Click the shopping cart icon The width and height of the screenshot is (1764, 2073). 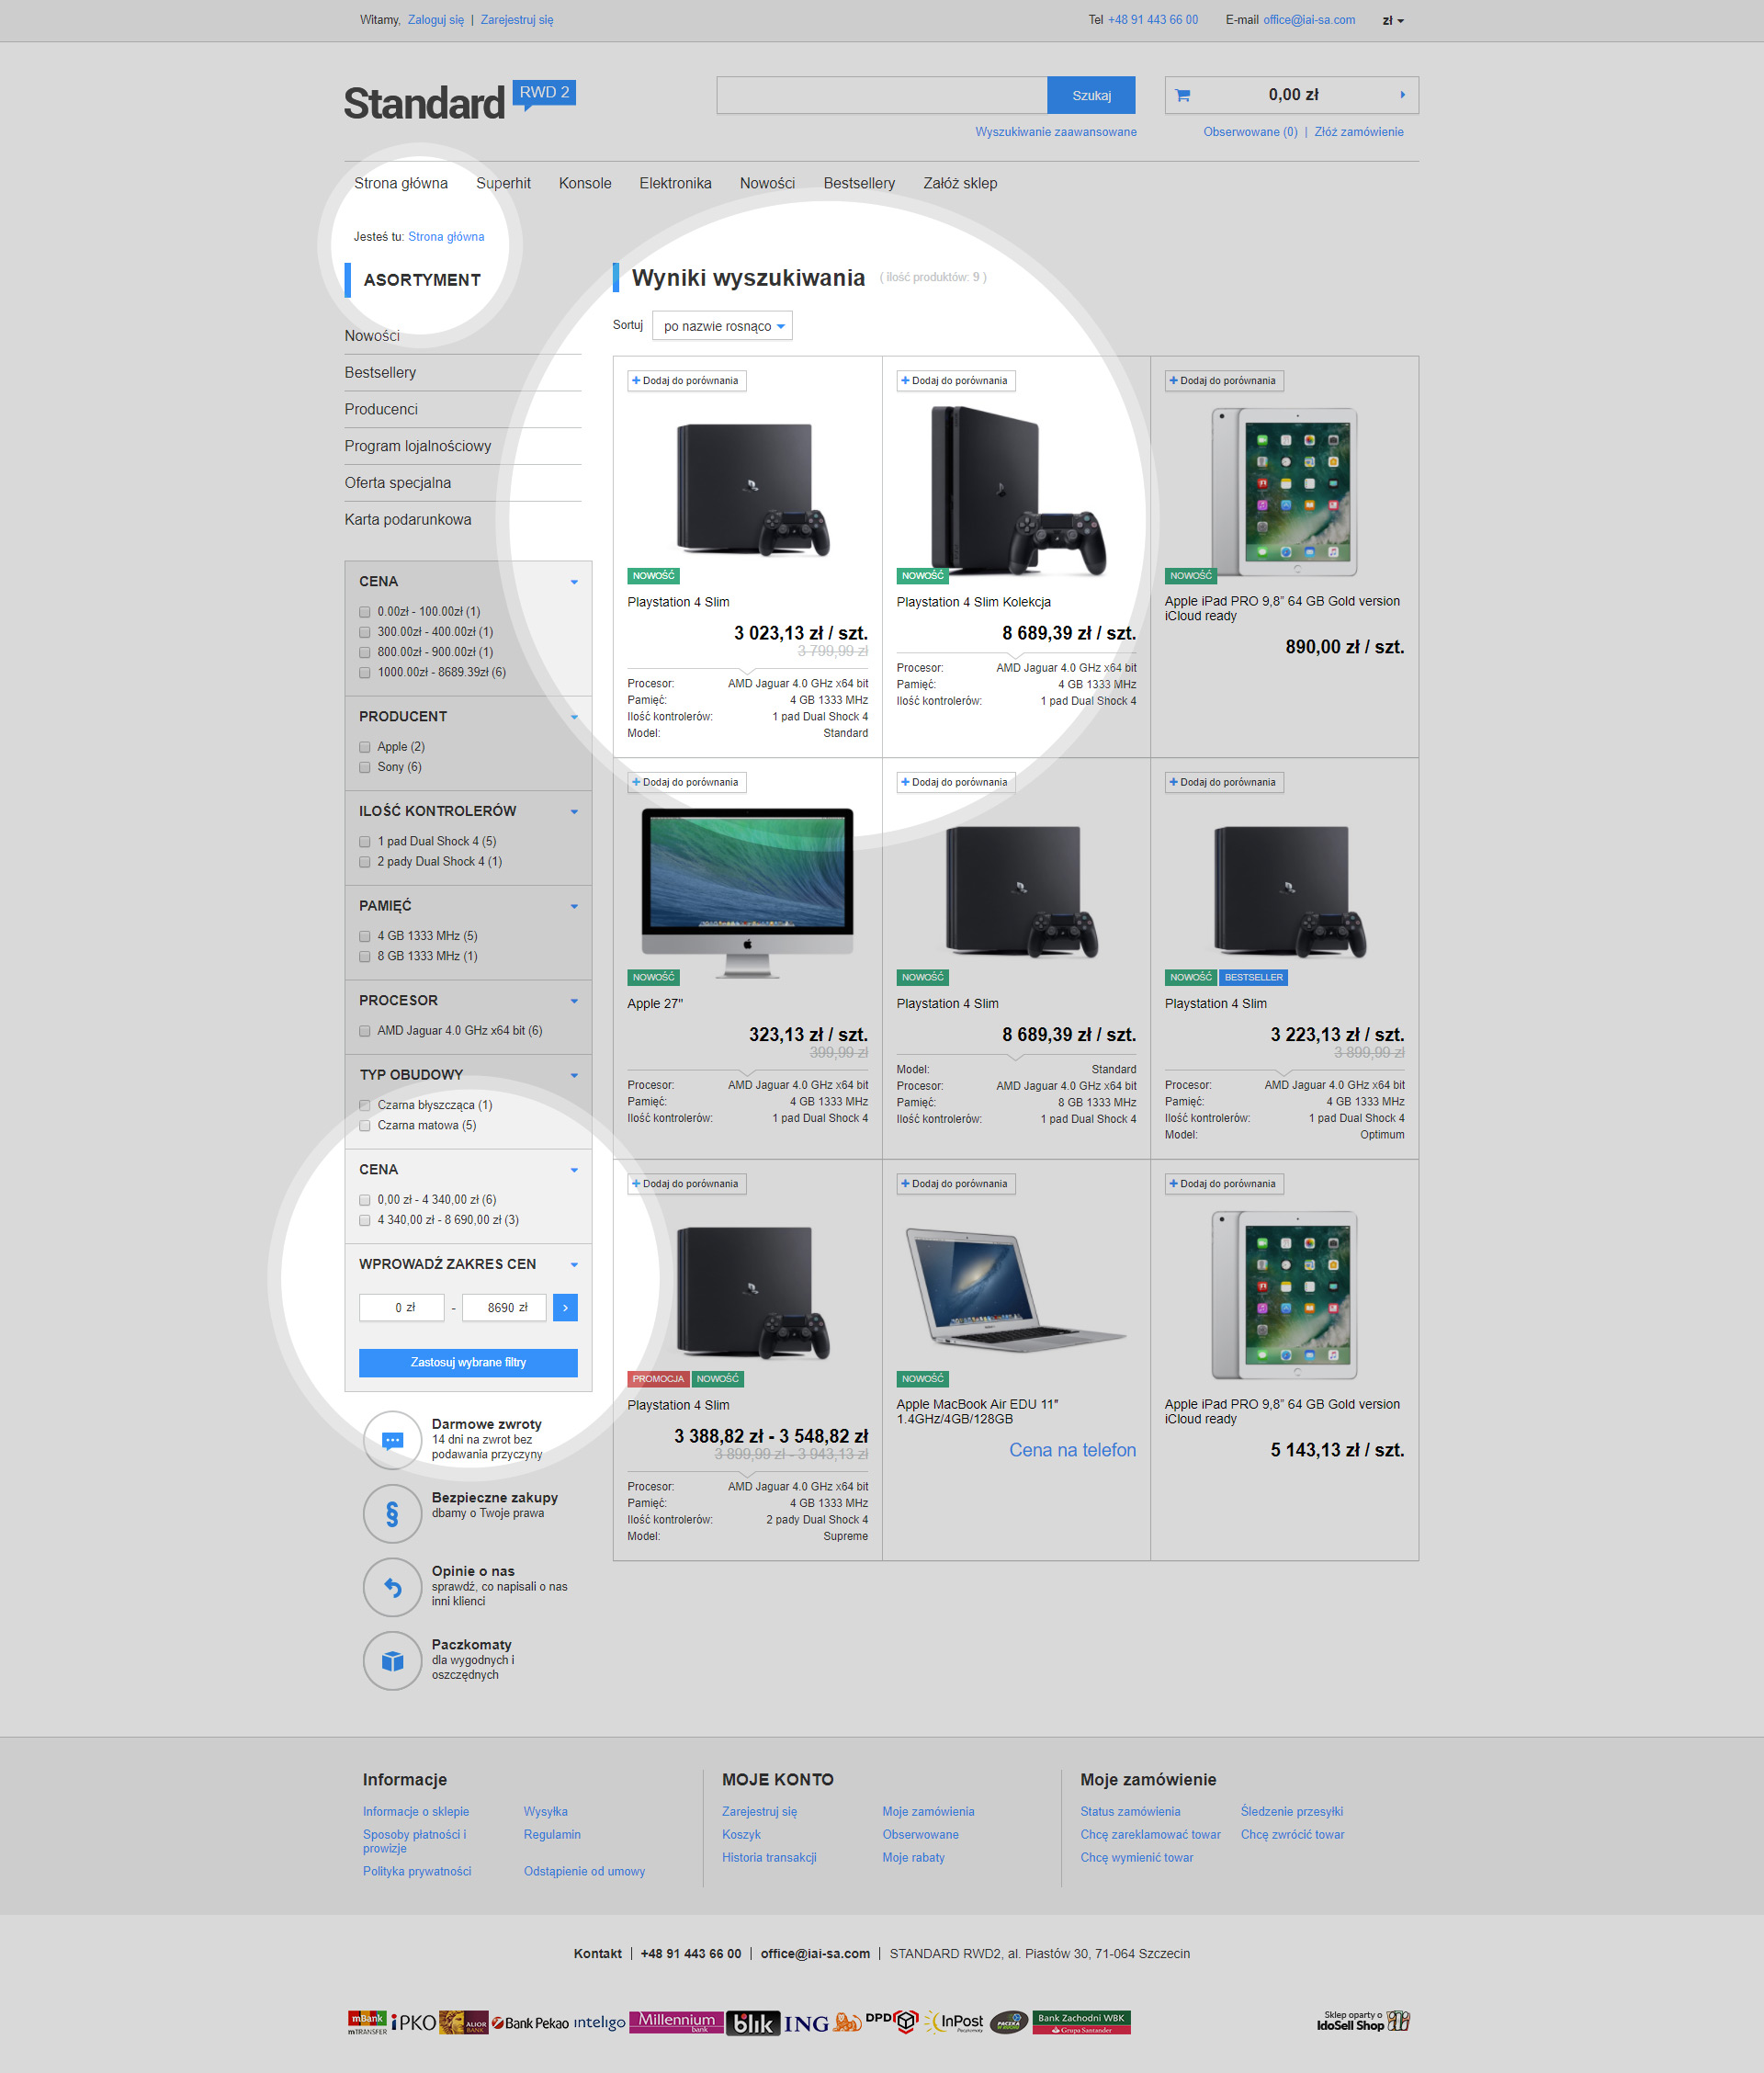[1182, 96]
